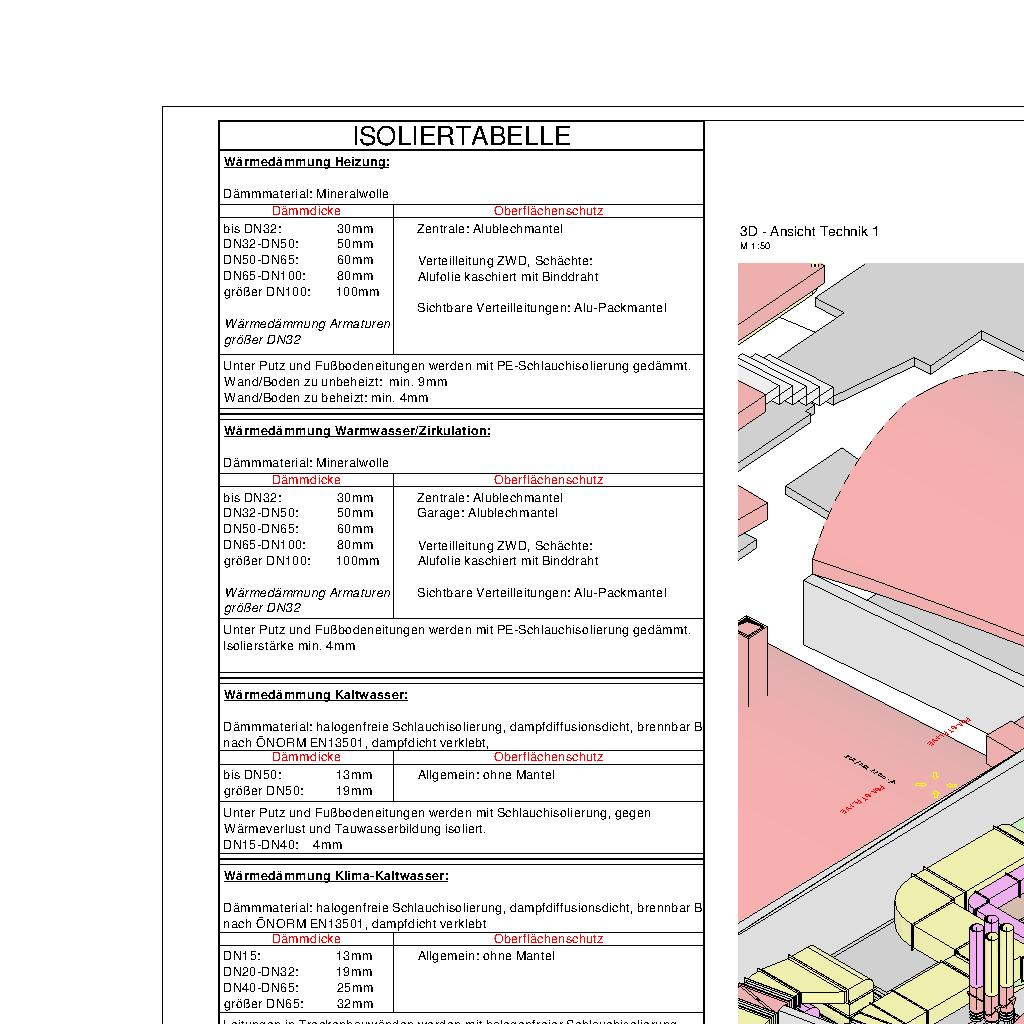This screenshot has width=1024, height=1024.
Task: Click the 'M 1:50' scale label
Action: tap(755, 246)
